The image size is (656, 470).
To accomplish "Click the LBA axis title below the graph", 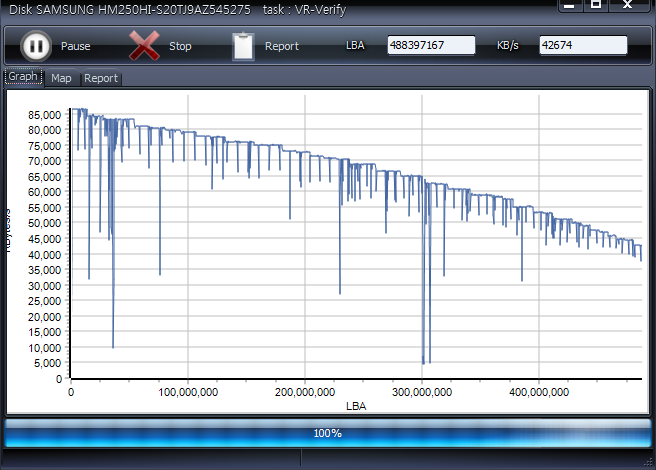I will [356, 406].
